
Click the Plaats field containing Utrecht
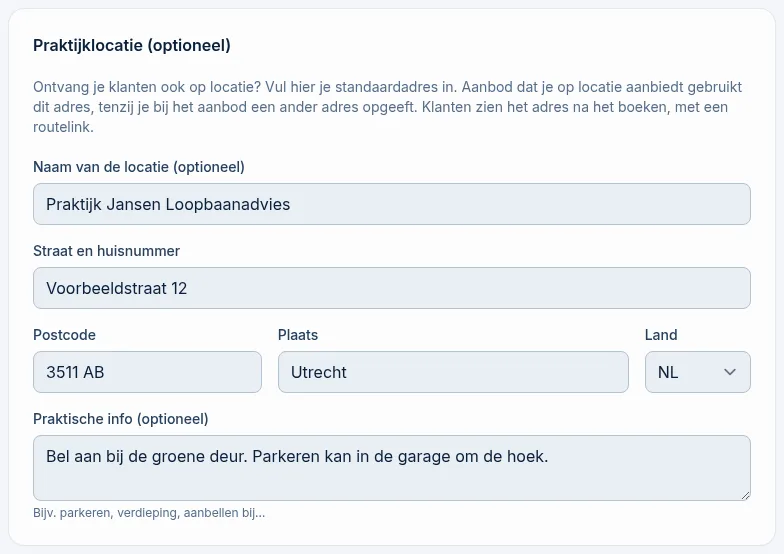(x=453, y=372)
